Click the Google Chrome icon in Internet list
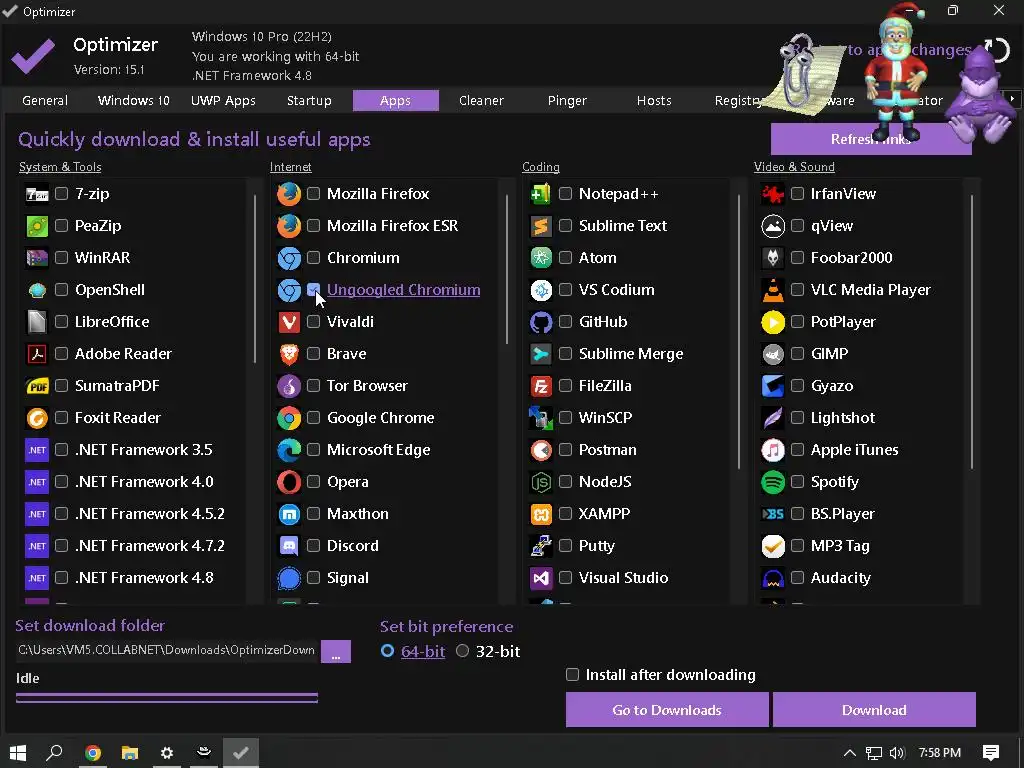The width and height of the screenshot is (1024, 768). click(289, 418)
